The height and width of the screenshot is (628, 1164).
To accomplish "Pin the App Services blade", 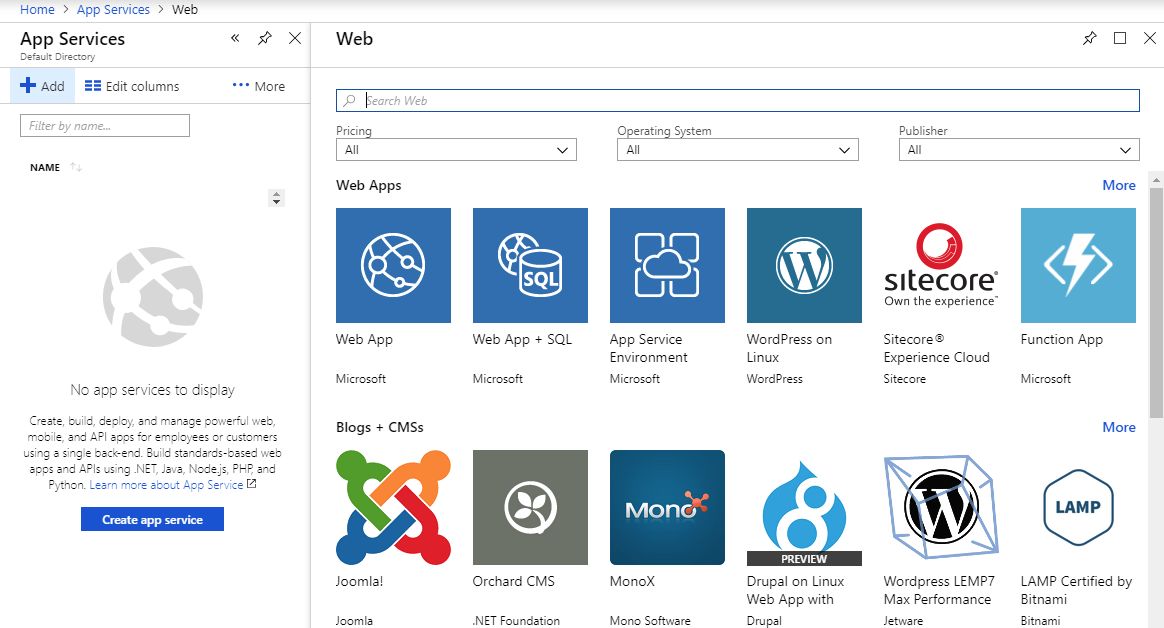I will click(x=265, y=38).
